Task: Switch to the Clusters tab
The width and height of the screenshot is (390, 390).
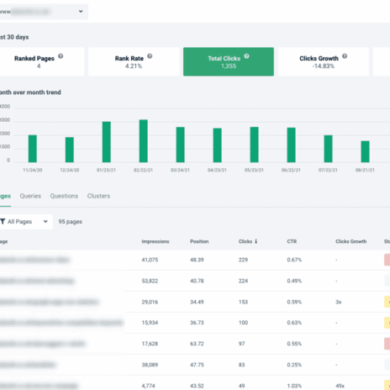Action: coord(99,196)
